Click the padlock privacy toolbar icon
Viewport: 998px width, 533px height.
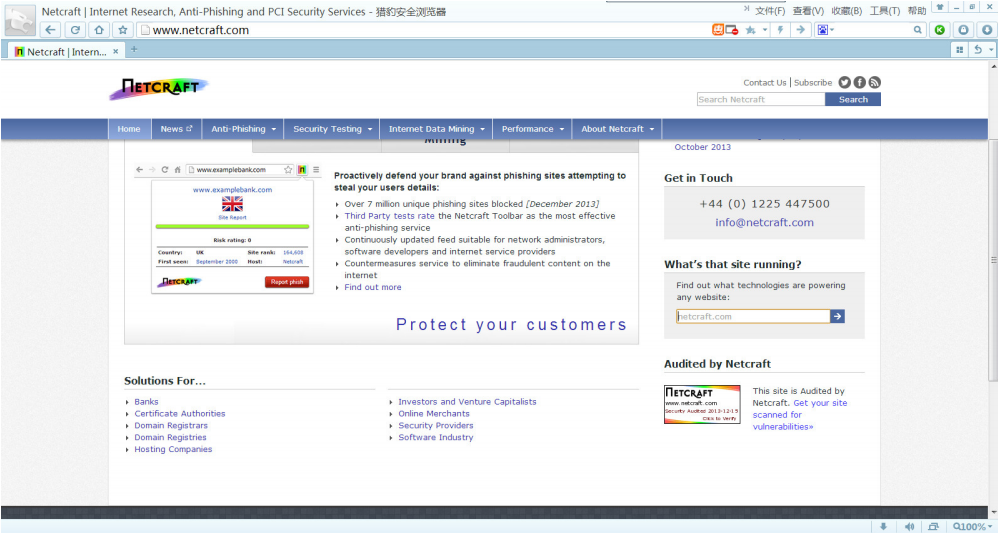click(964, 30)
